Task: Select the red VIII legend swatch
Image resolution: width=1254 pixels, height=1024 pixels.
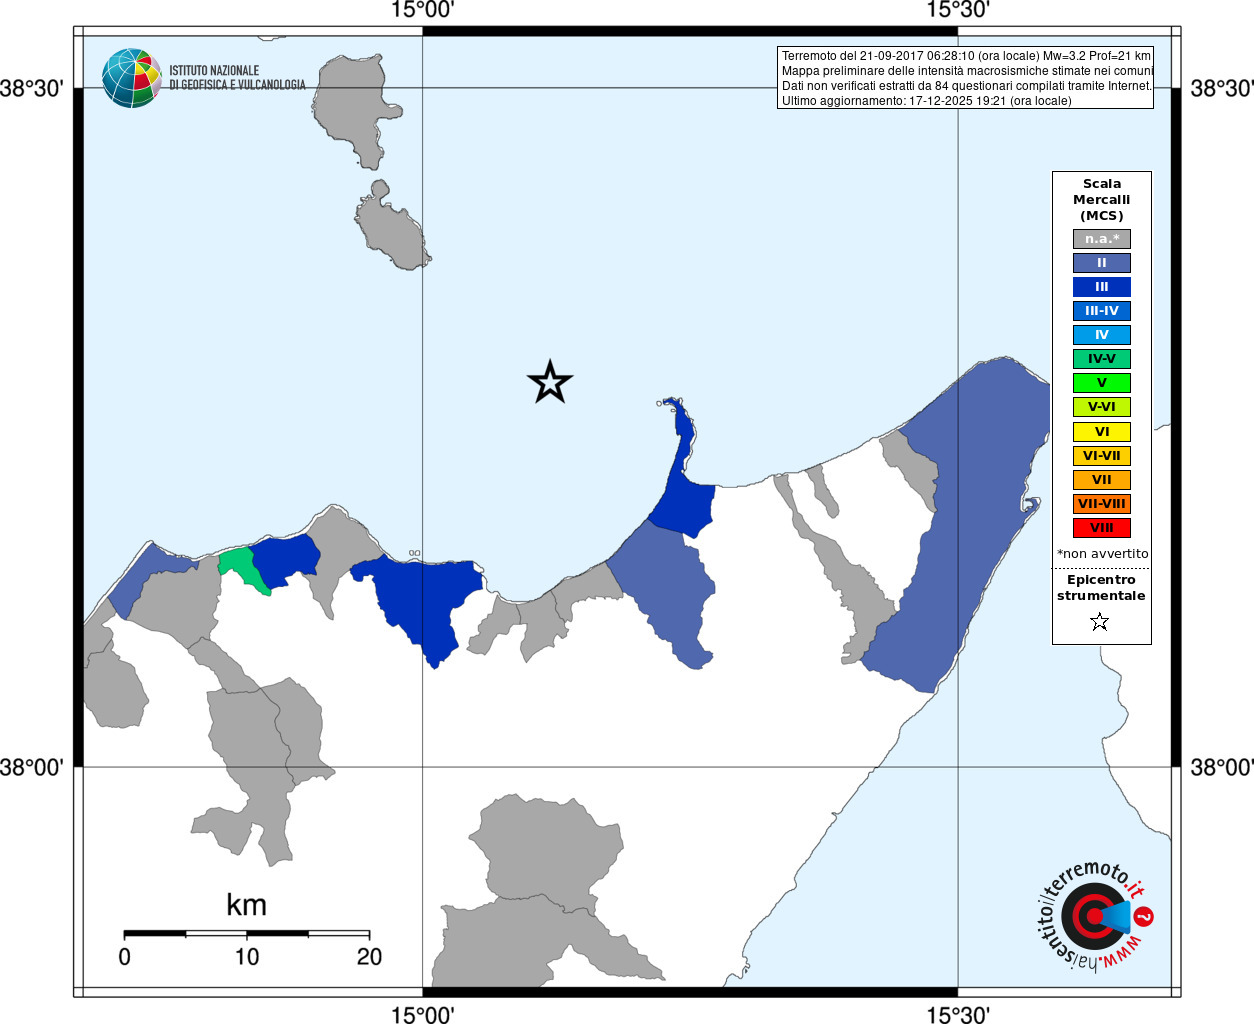Action: tap(1102, 528)
